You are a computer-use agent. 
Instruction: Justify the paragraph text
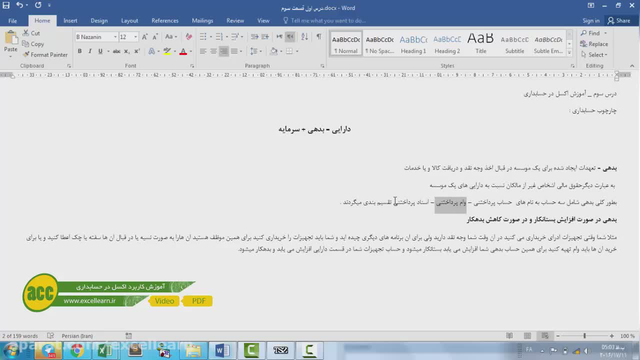pyautogui.click(x=234, y=51)
